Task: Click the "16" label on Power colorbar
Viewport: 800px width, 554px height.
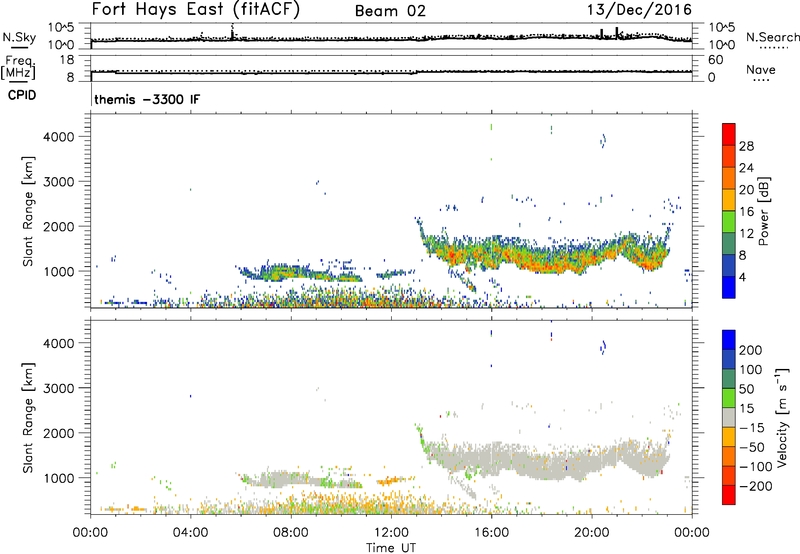Action: pyautogui.click(x=746, y=212)
